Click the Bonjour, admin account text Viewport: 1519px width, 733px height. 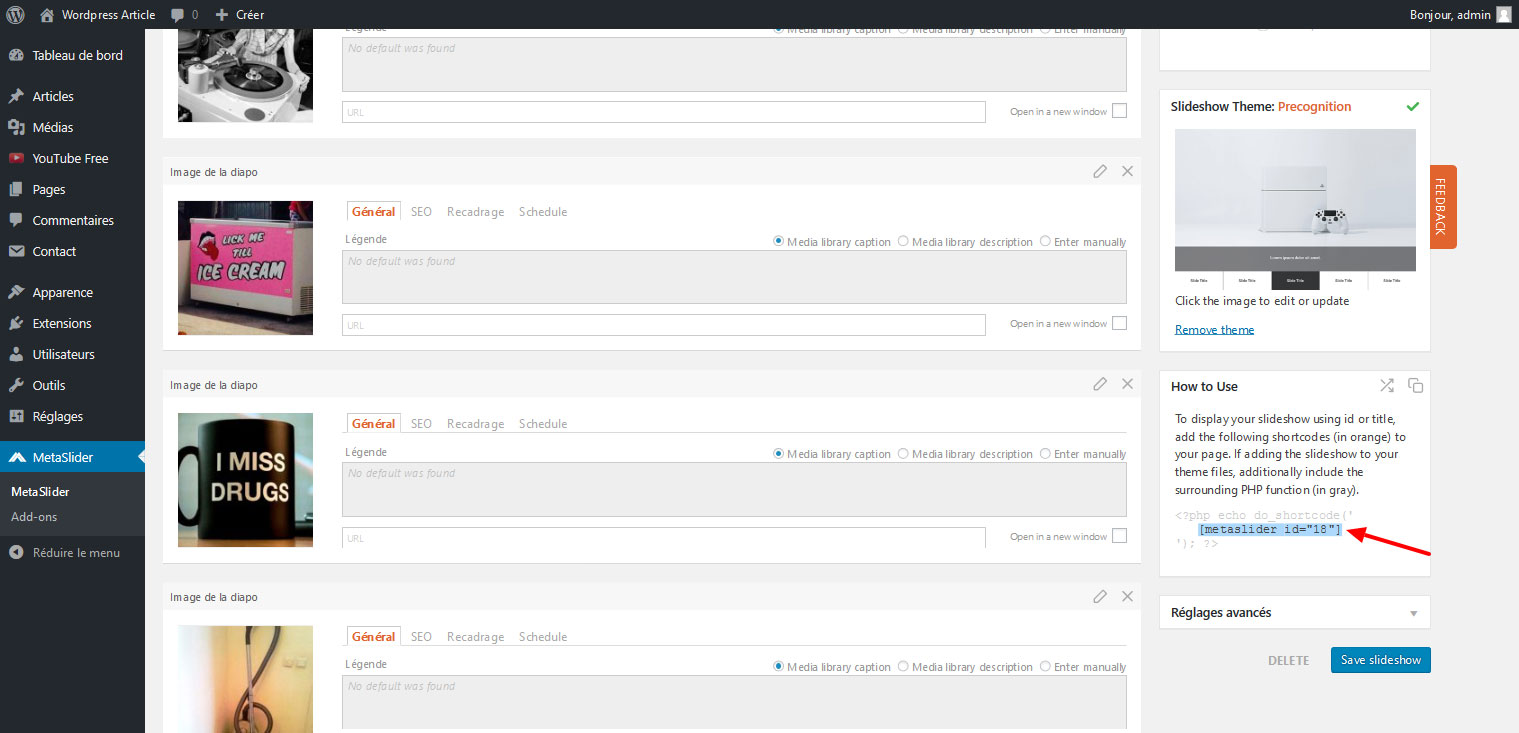[x=1449, y=15]
